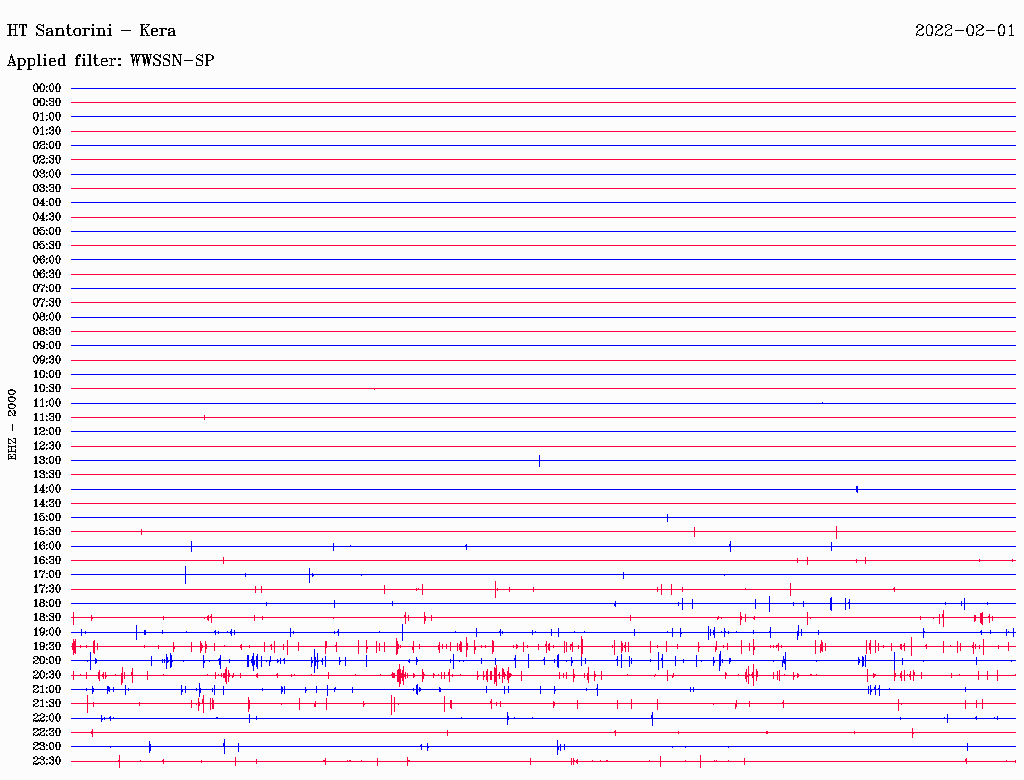Select the 13:00 time label
This screenshot has width=1024, height=780.
47,461
